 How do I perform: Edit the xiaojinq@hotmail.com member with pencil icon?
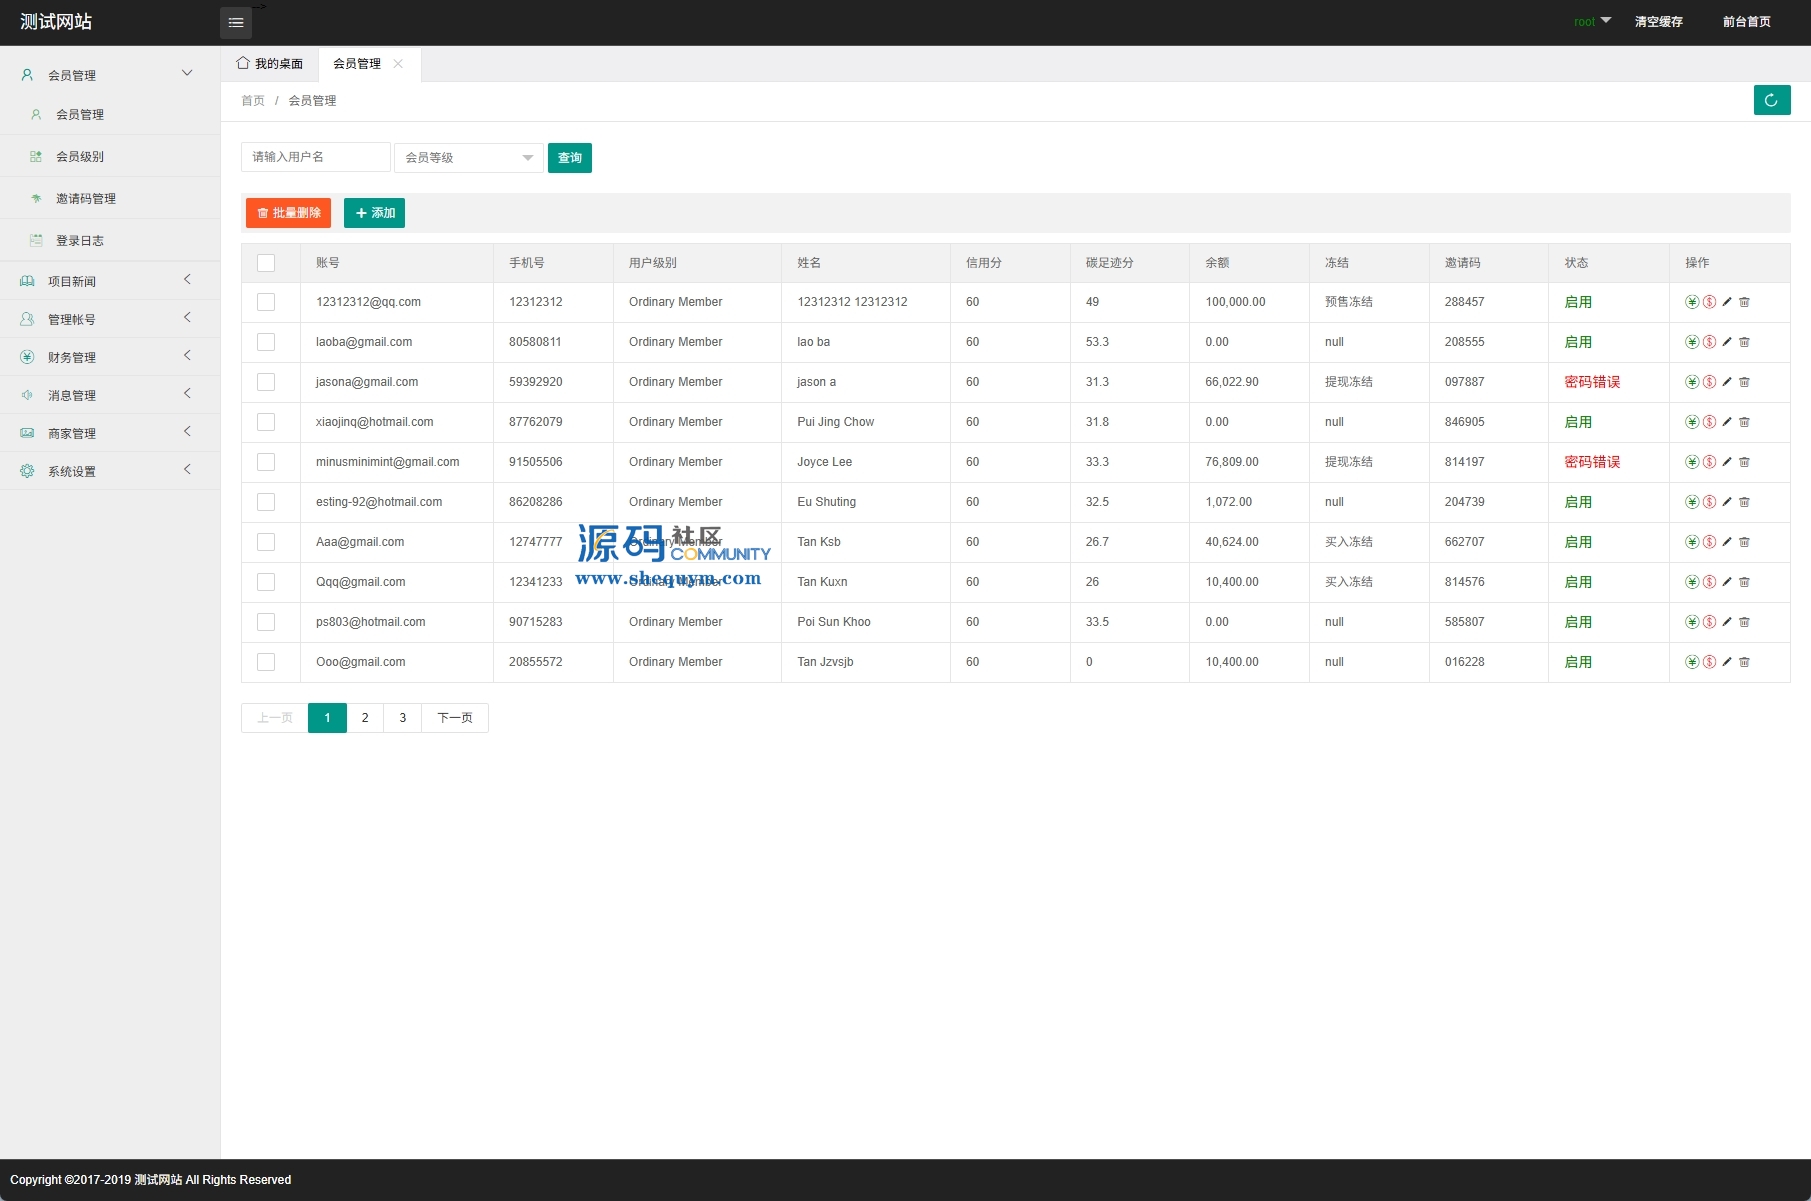pyautogui.click(x=1727, y=422)
